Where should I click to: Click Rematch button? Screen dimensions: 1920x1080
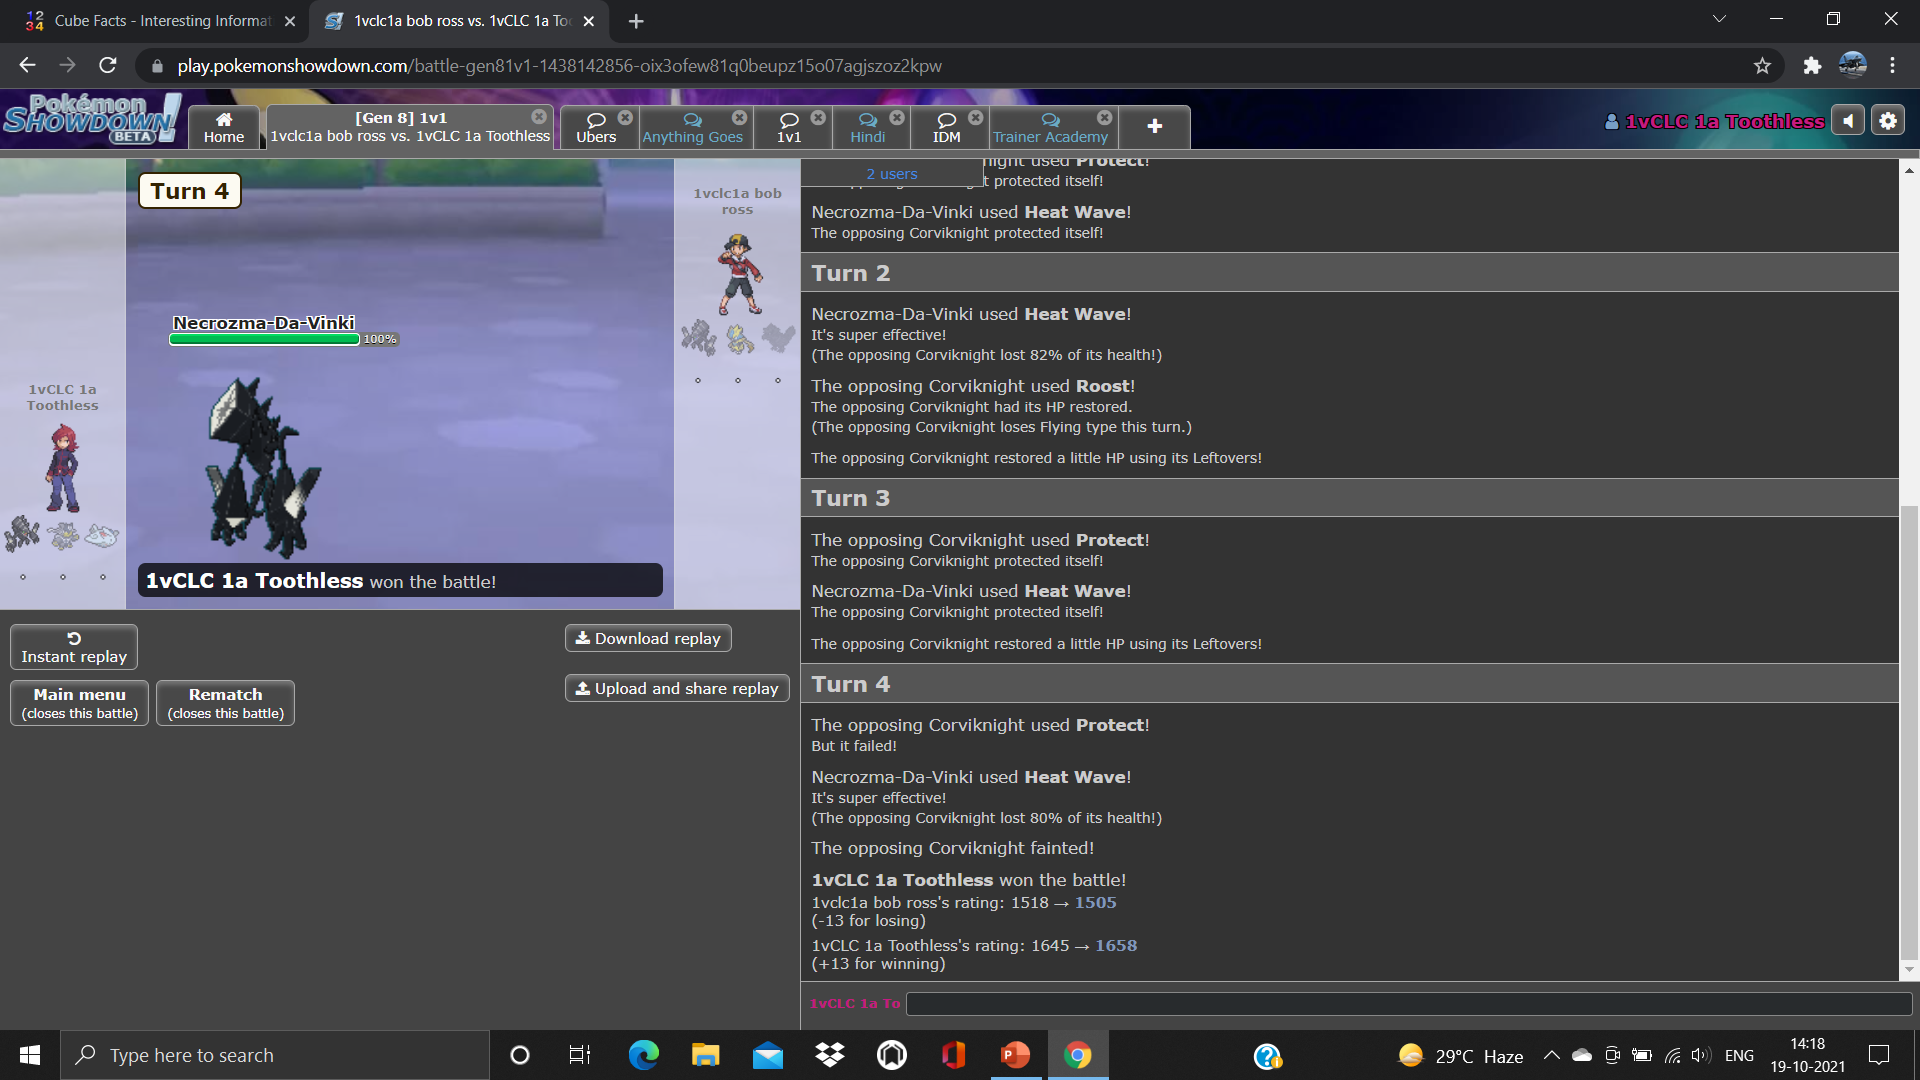click(225, 703)
